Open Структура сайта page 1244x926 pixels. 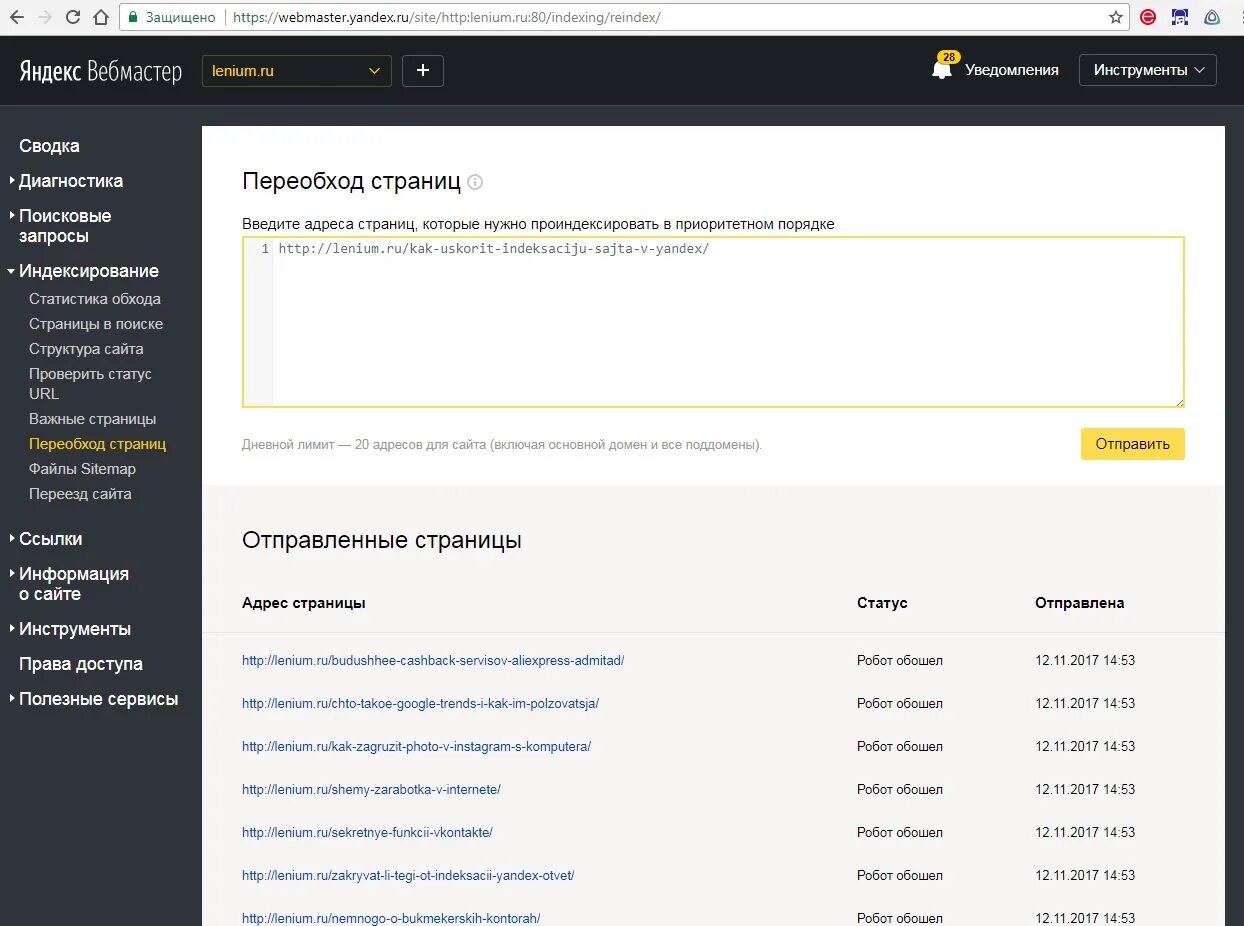pos(86,349)
